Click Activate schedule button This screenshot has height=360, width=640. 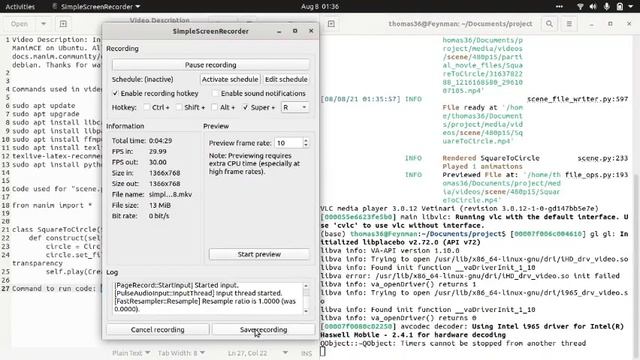(x=230, y=79)
